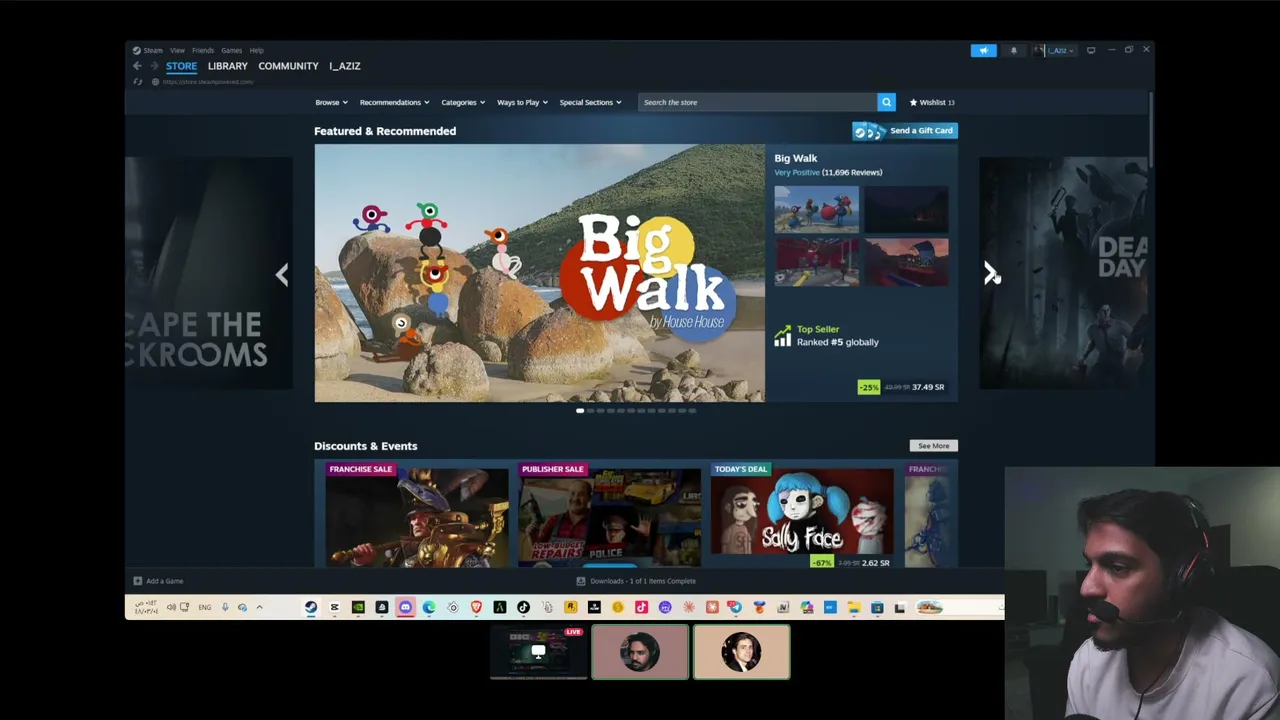Select the last carousel page dot
Viewport: 1280px width, 720px height.
(x=692, y=411)
